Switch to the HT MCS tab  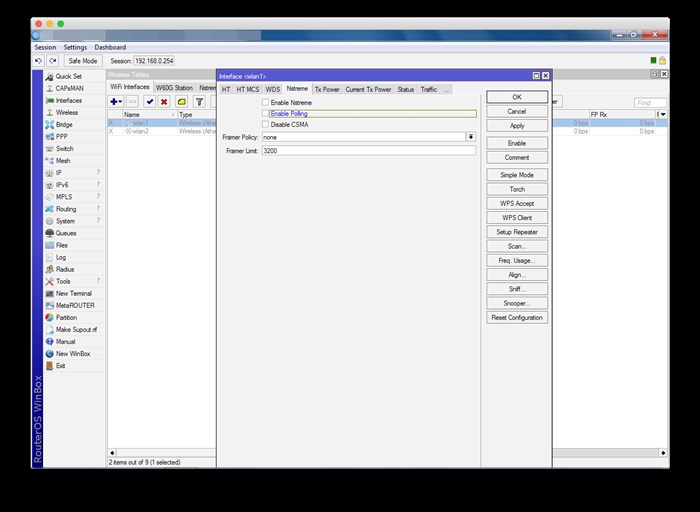pos(248,89)
